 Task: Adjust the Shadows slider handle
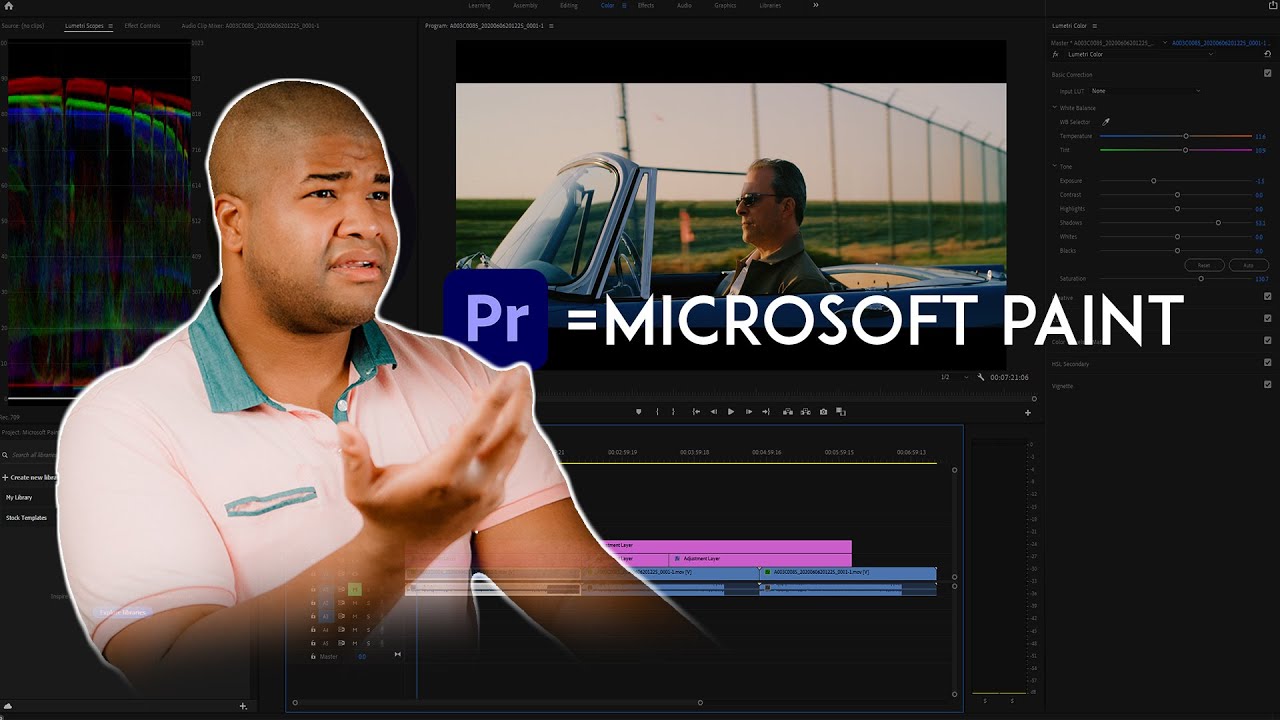tap(1218, 222)
